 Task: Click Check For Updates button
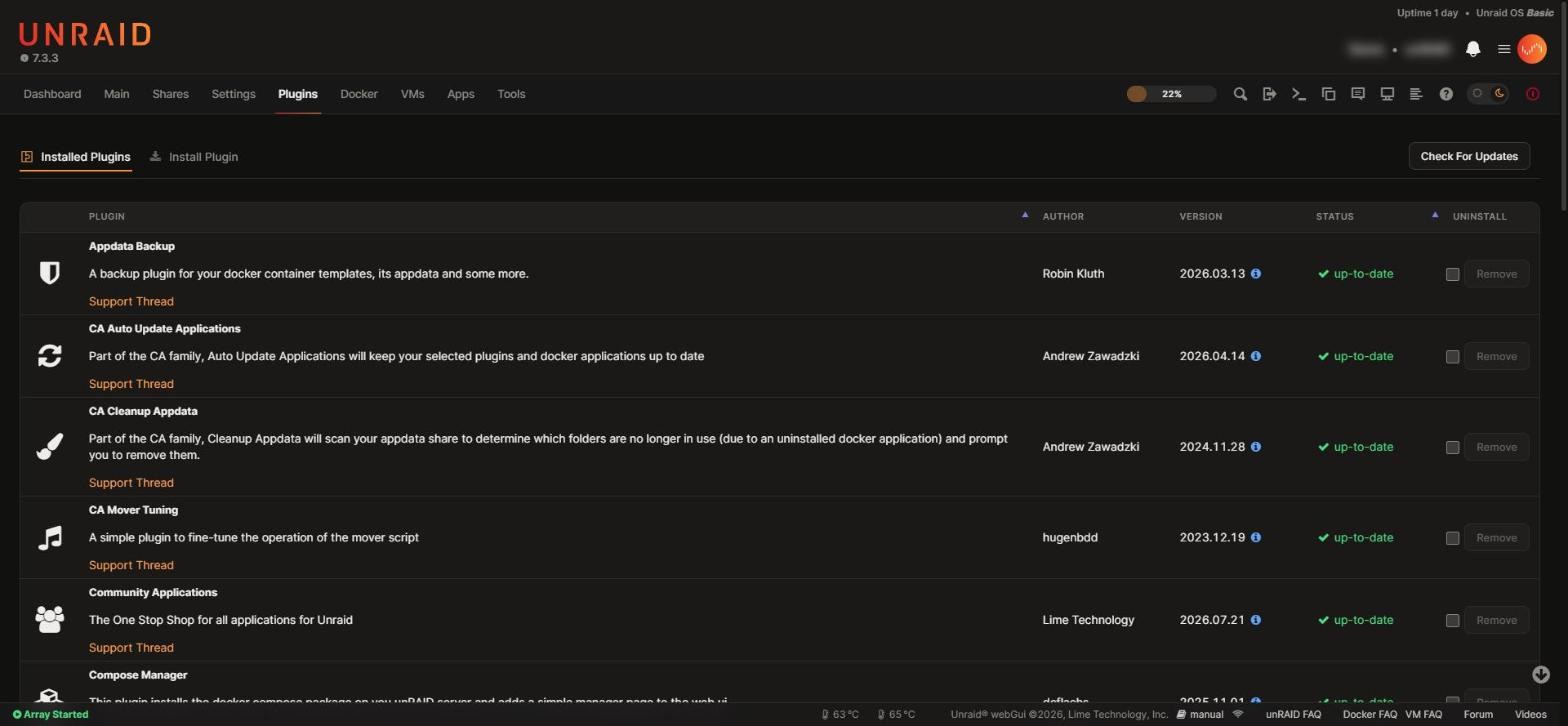pos(1469,156)
